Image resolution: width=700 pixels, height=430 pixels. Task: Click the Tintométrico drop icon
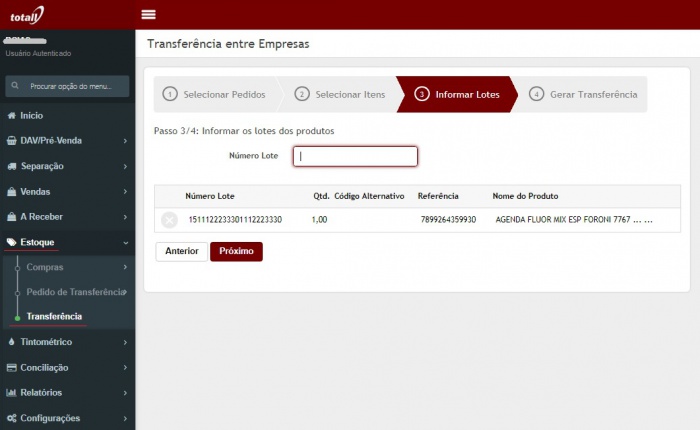click(x=12, y=342)
